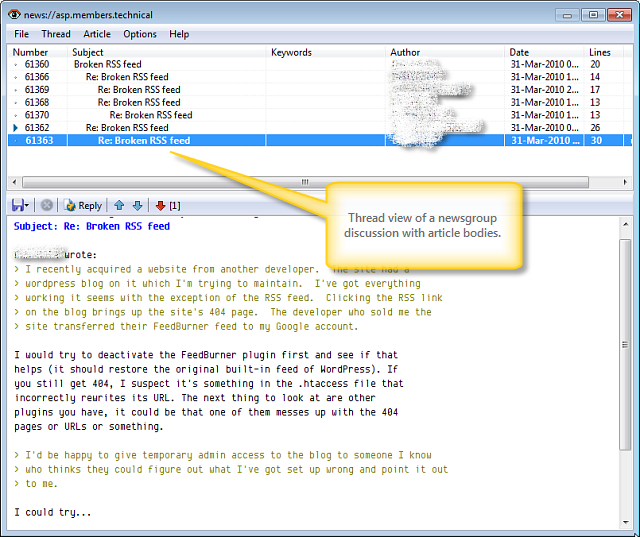
Task: Click the article list horizontal scrollbar thumb
Action: (x=305, y=182)
